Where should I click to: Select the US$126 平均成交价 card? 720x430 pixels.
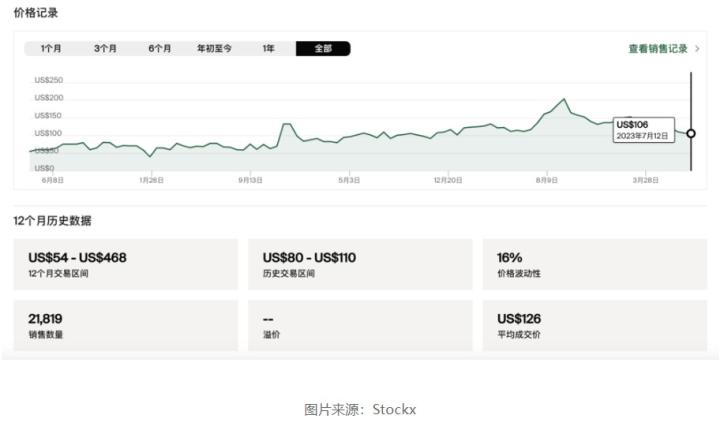pyautogui.click(x=594, y=325)
